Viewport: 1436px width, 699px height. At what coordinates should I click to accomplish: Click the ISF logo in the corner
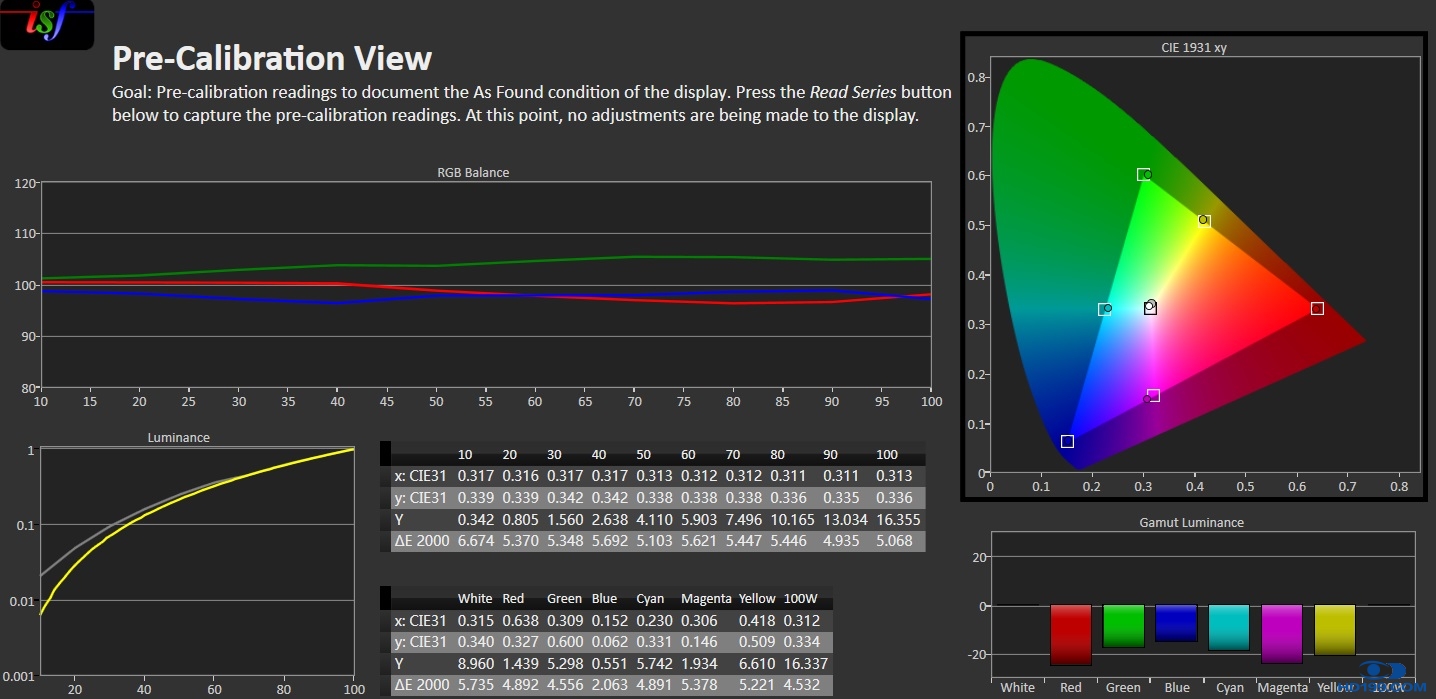tap(47, 24)
